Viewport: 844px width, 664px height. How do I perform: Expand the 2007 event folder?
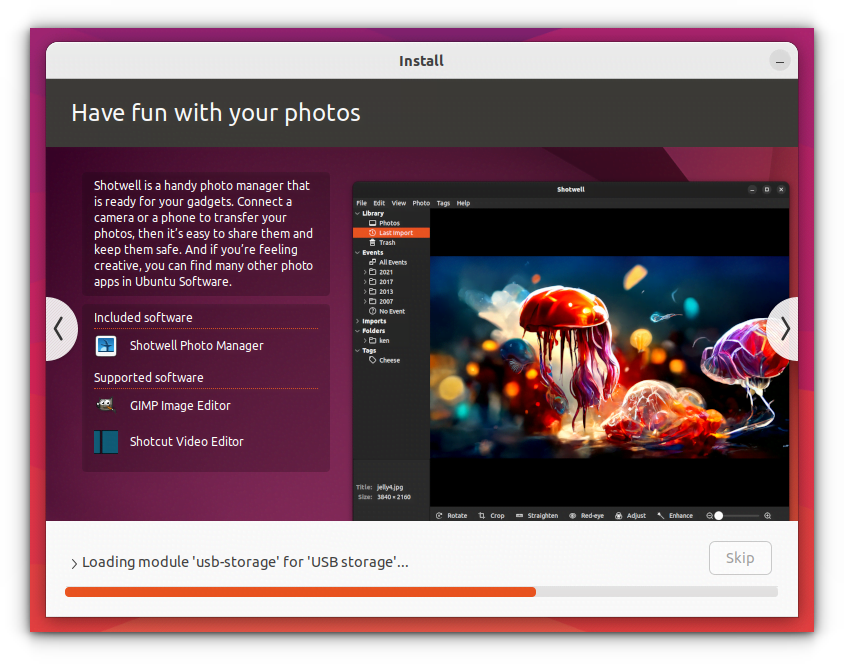point(365,301)
